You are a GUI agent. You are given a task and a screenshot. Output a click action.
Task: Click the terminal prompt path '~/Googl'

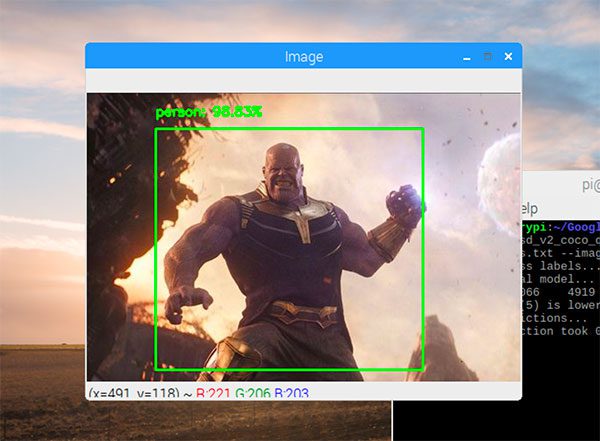coord(577,227)
